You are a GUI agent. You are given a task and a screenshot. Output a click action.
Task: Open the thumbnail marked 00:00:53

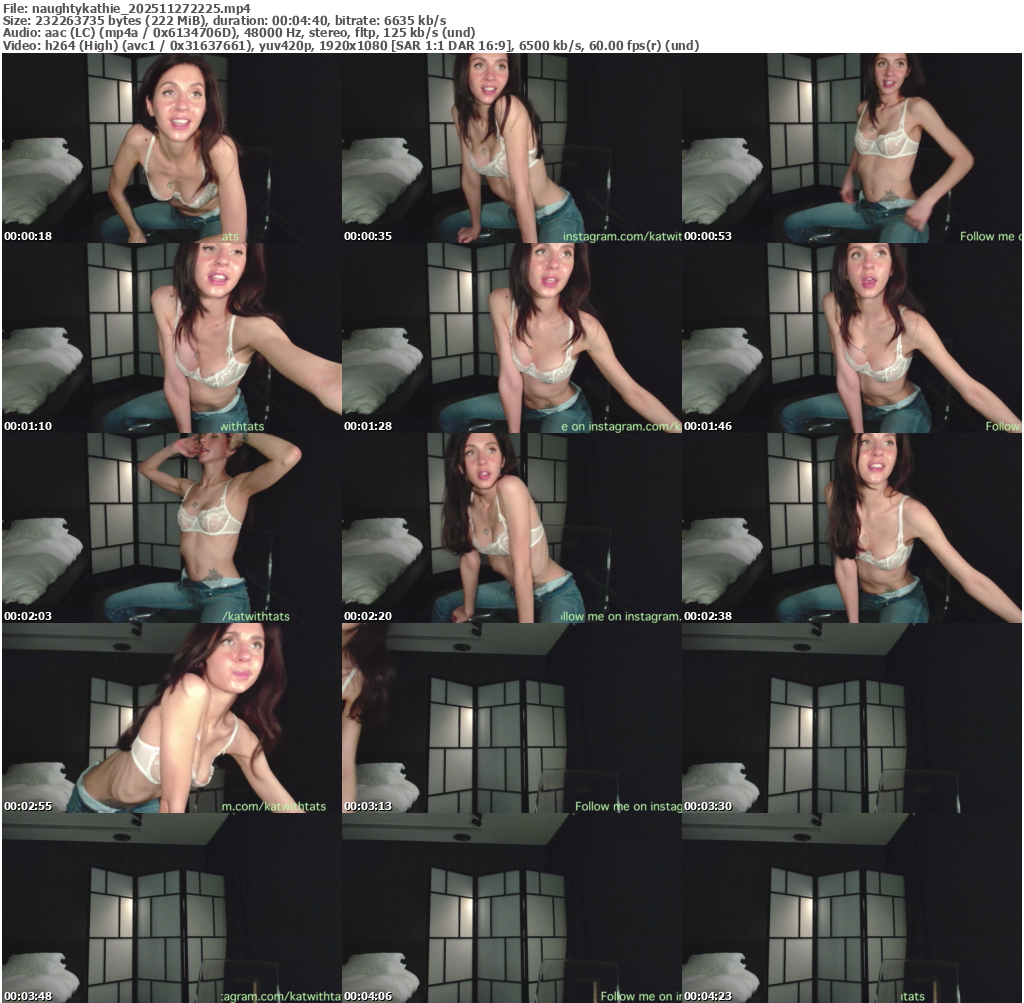851,148
